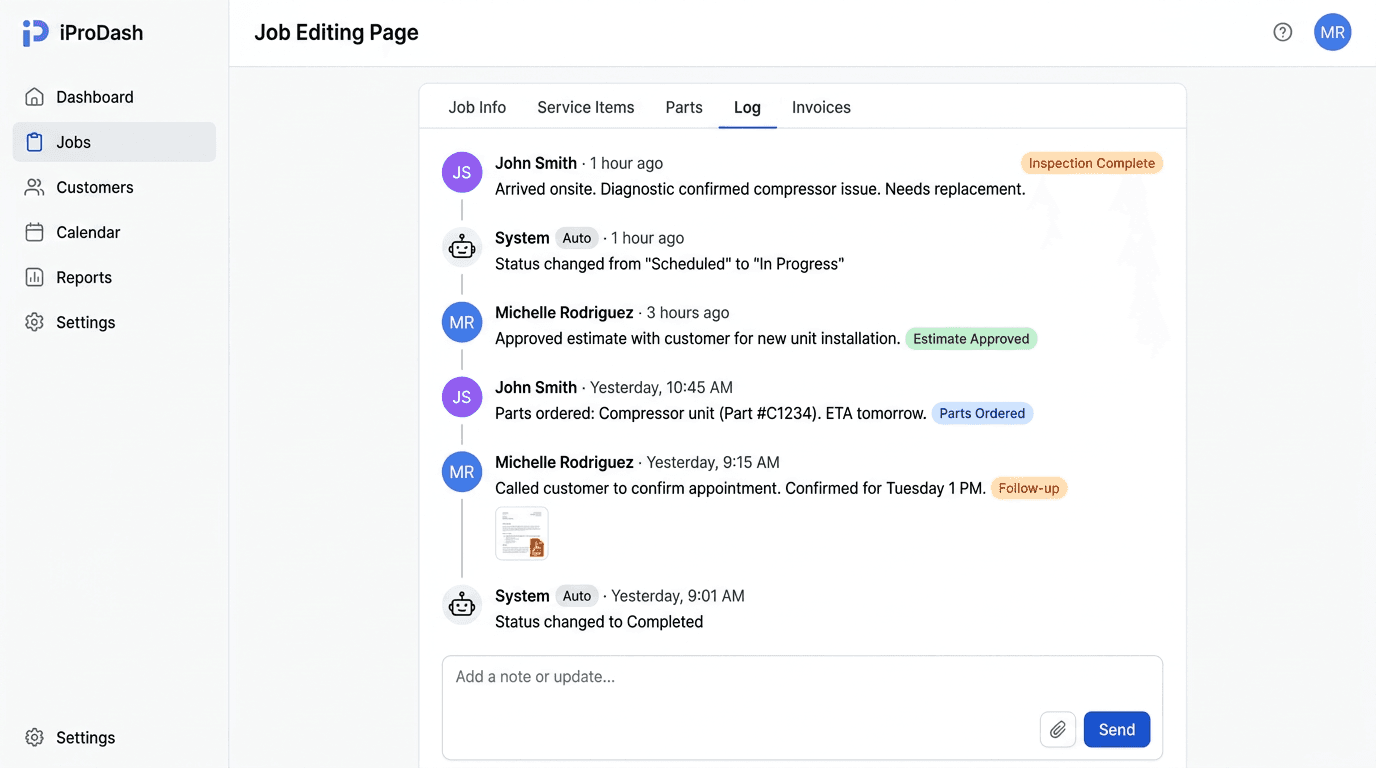Click the help question mark icon

1282,31
